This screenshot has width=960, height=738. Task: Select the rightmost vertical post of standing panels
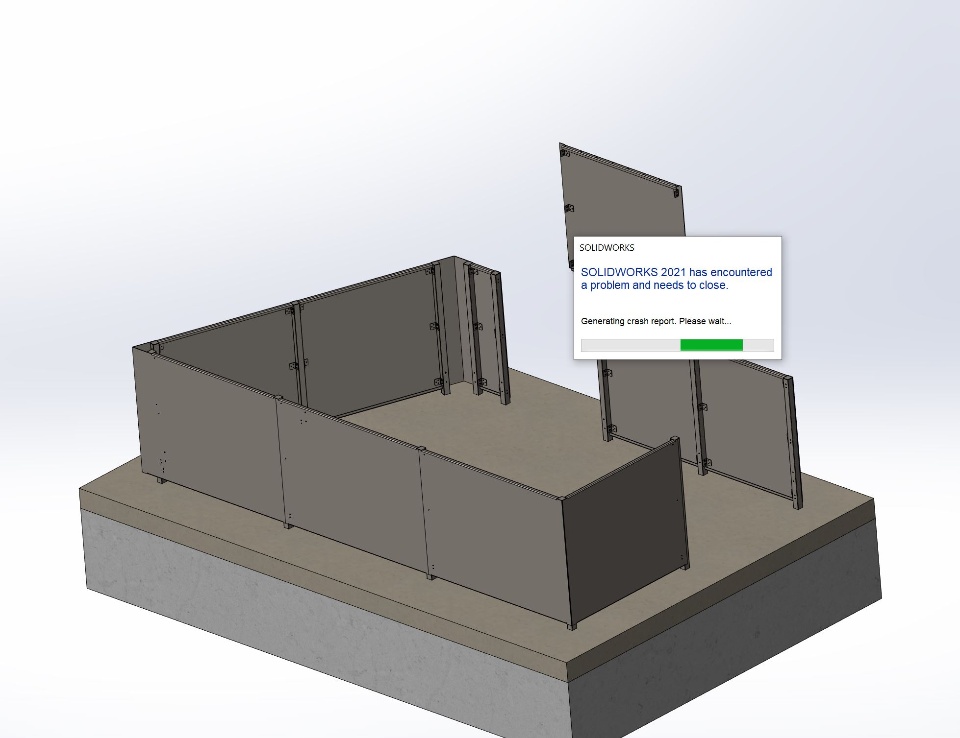pyautogui.click(x=793, y=442)
